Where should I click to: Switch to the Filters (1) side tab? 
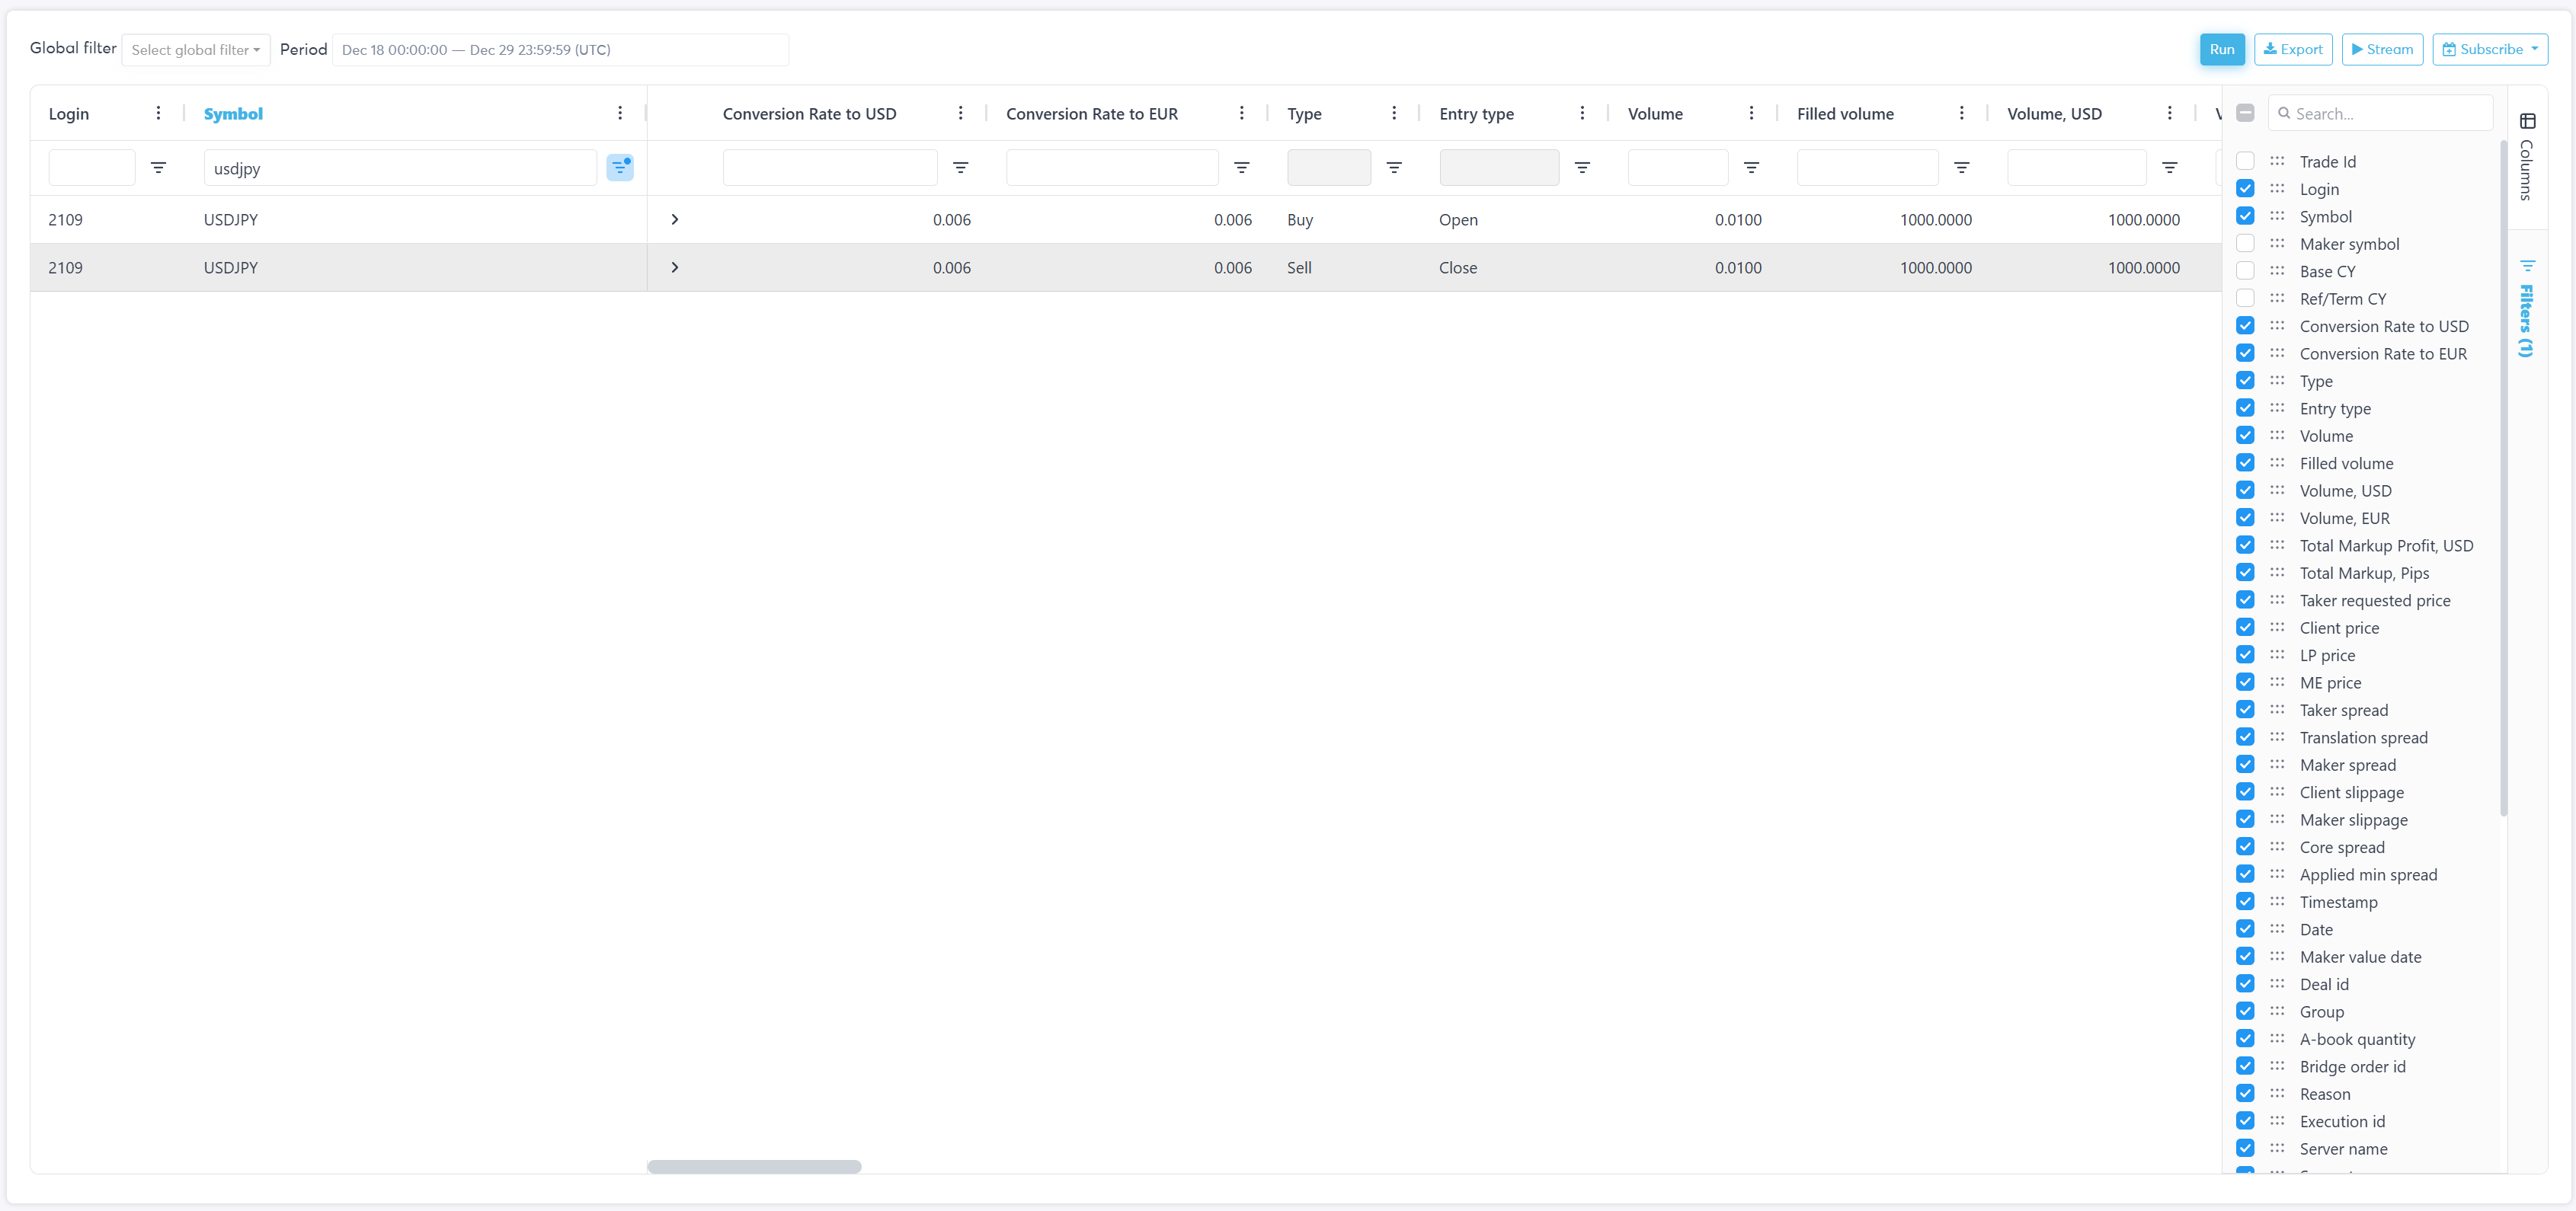[2526, 310]
